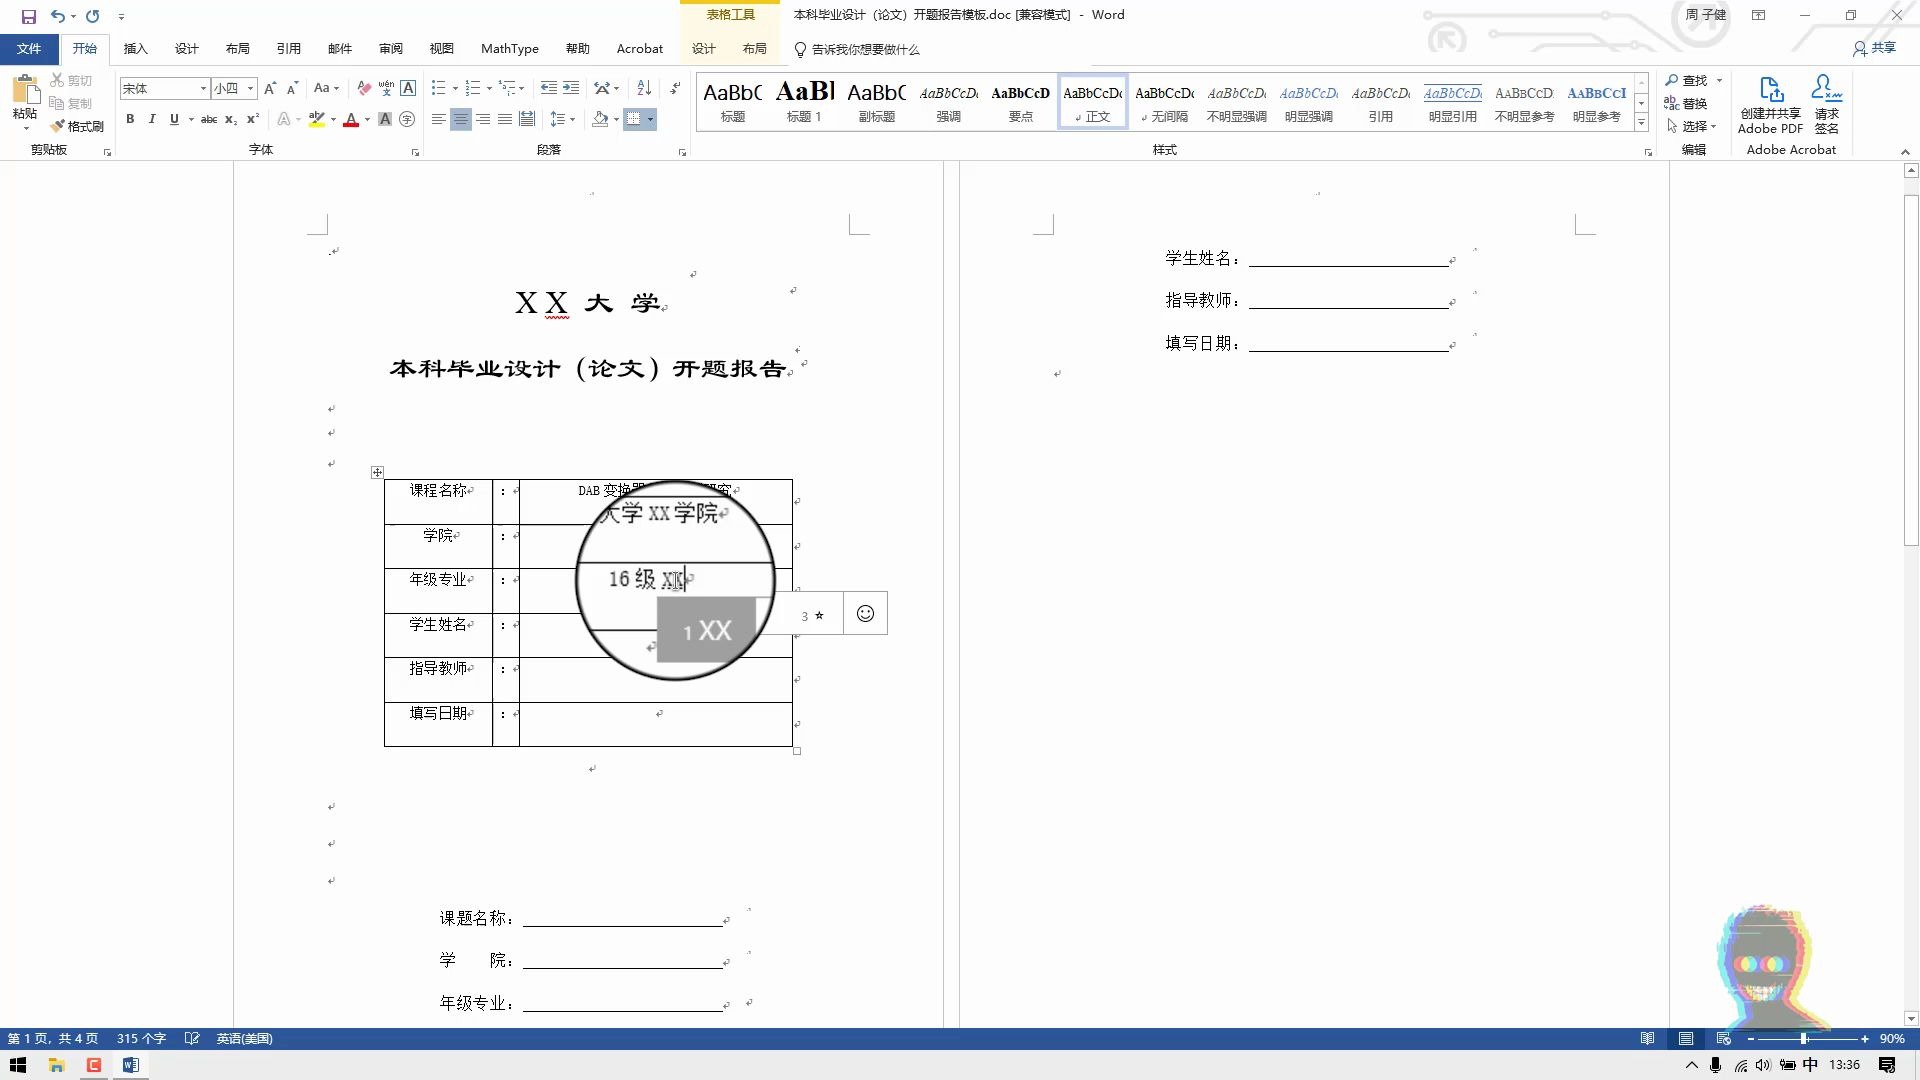Click File Explorer icon on taskbar
This screenshot has height=1080, width=1920.
[x=56, y=1065]
